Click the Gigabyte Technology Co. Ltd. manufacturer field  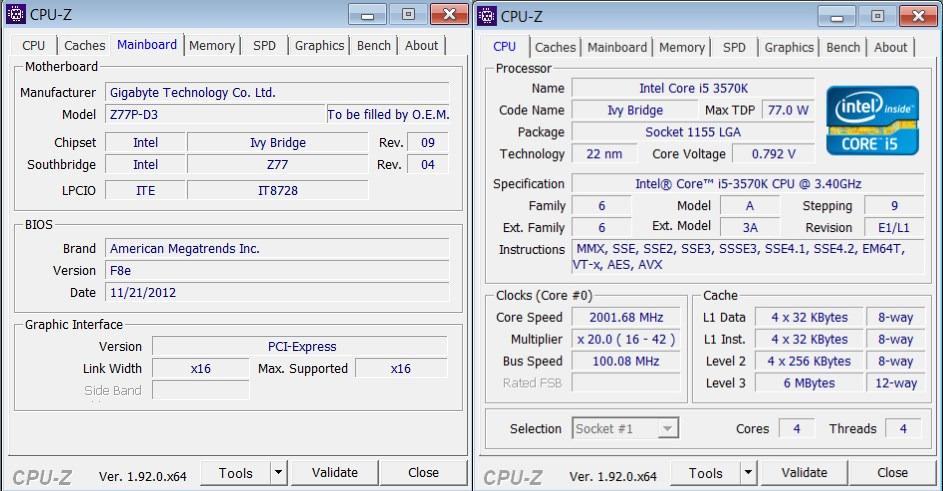pos(277,93)
